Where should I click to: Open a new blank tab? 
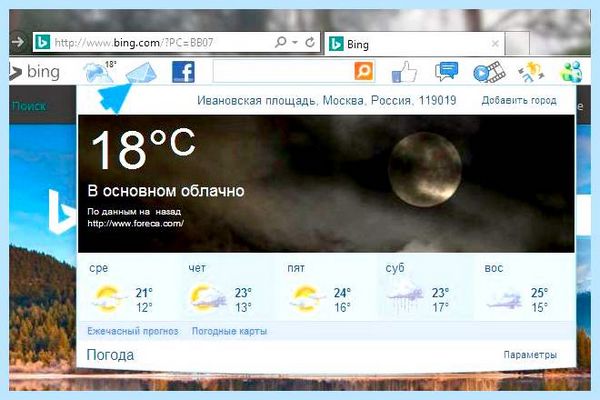click(x=517, y=43)
